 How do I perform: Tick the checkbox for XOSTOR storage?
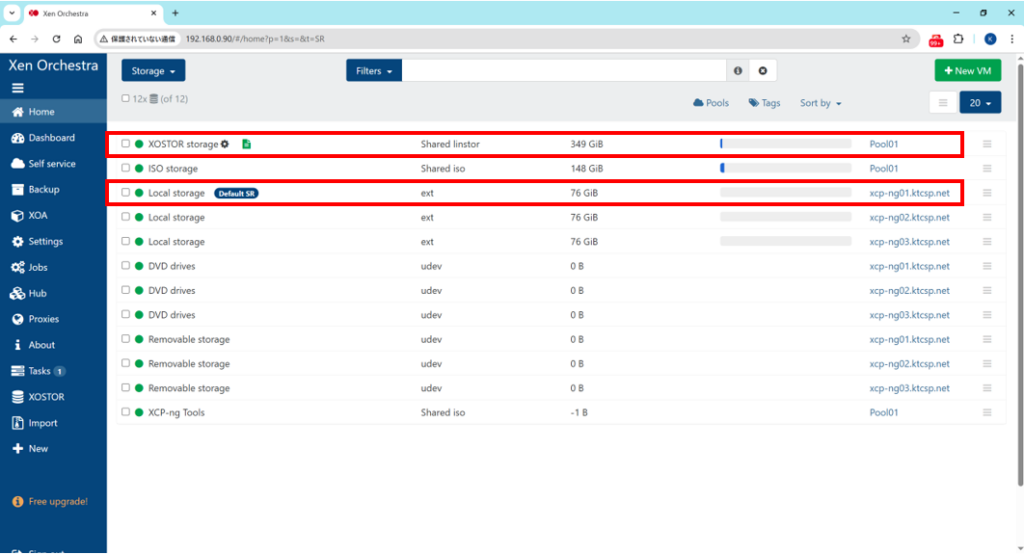[x=126, y=144]
